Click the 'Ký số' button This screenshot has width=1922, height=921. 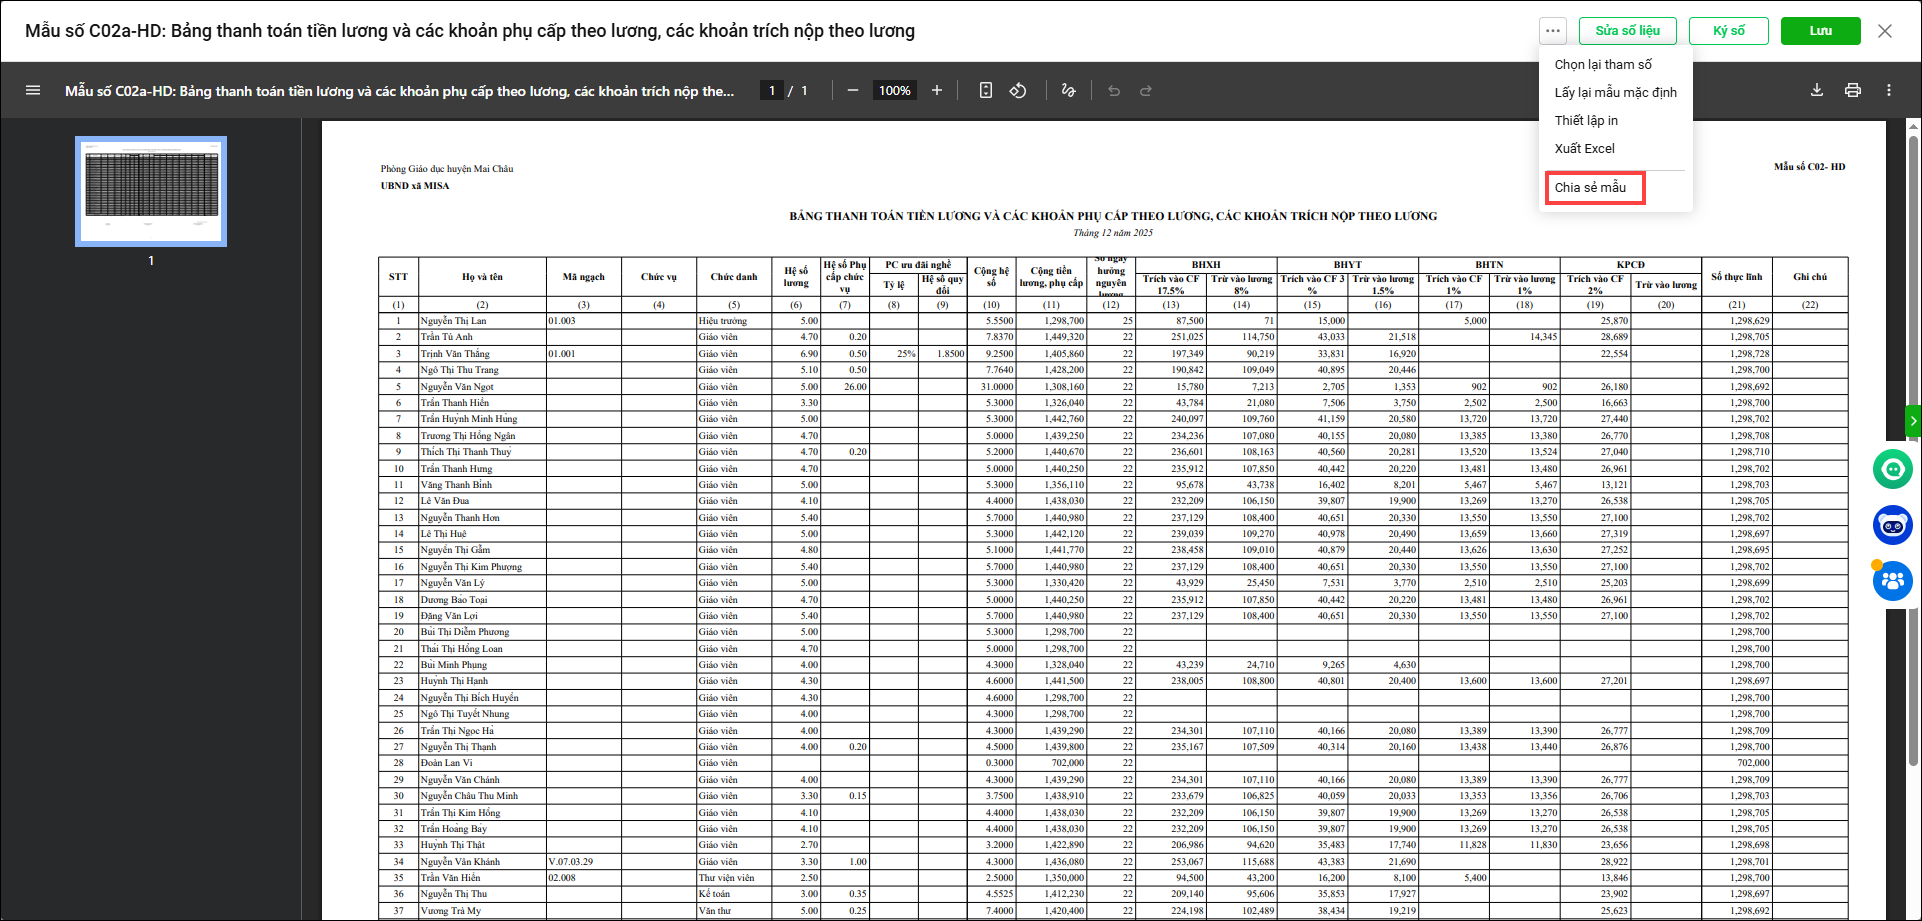(1729, 31)
